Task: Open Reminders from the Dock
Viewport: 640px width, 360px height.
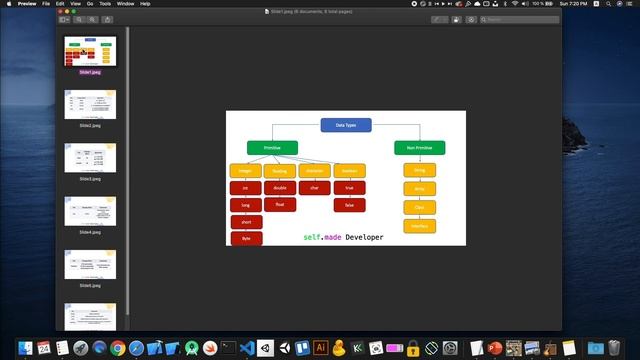Action: [x=62, y=348]
